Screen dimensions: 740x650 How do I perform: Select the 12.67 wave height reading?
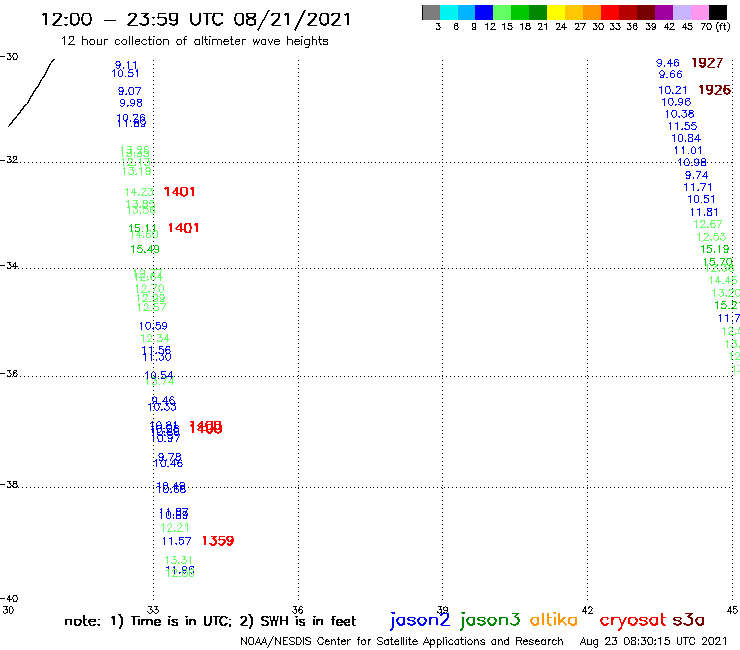tap(708, 224)
